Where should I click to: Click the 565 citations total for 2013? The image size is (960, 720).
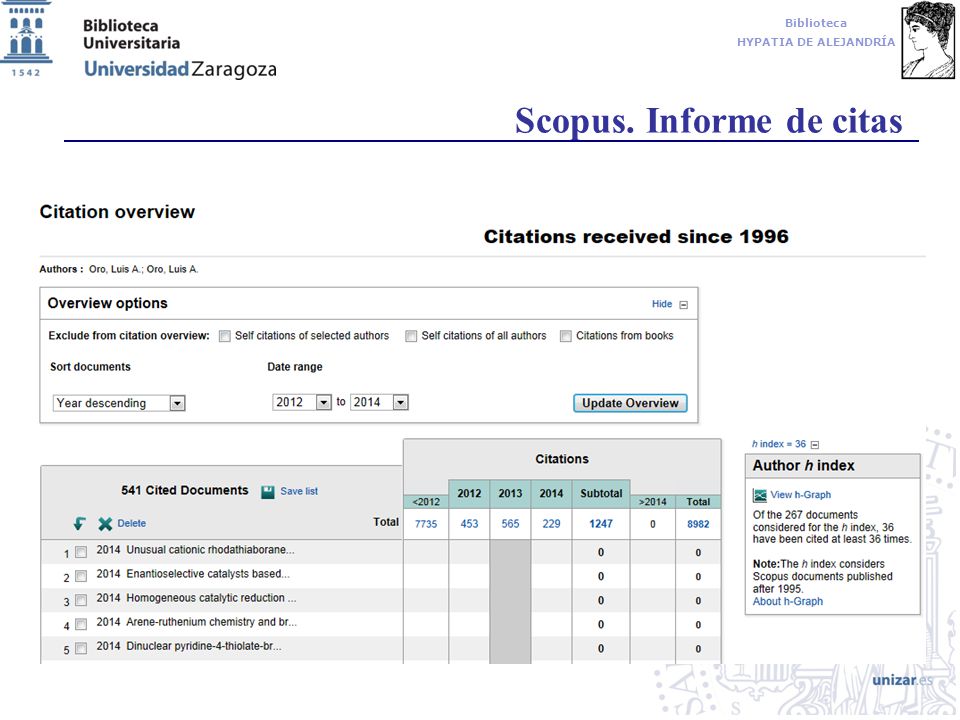(510, 524)
